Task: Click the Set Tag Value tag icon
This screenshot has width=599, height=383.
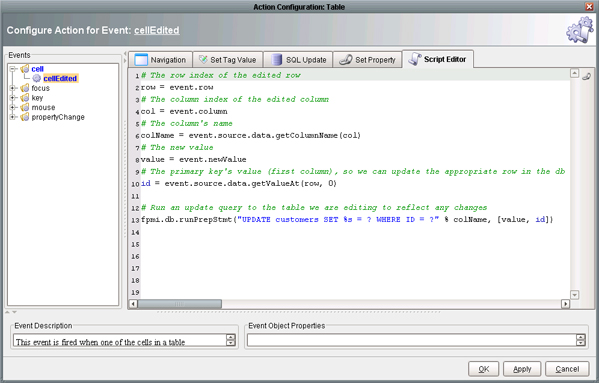Action: [203, 60]
